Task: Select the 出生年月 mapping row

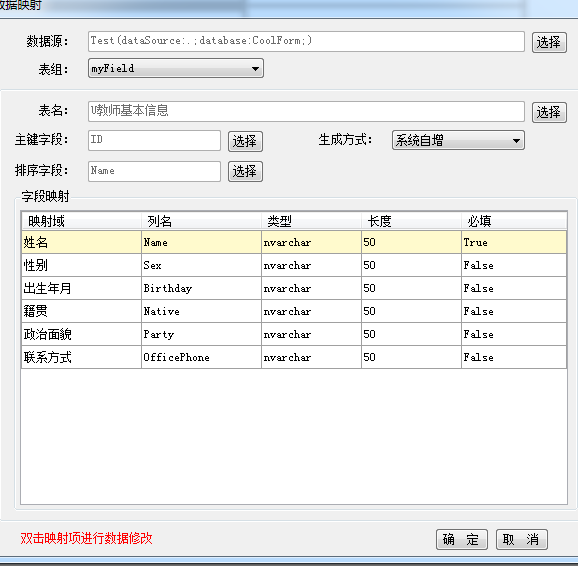Action: [x=294, y=288]
